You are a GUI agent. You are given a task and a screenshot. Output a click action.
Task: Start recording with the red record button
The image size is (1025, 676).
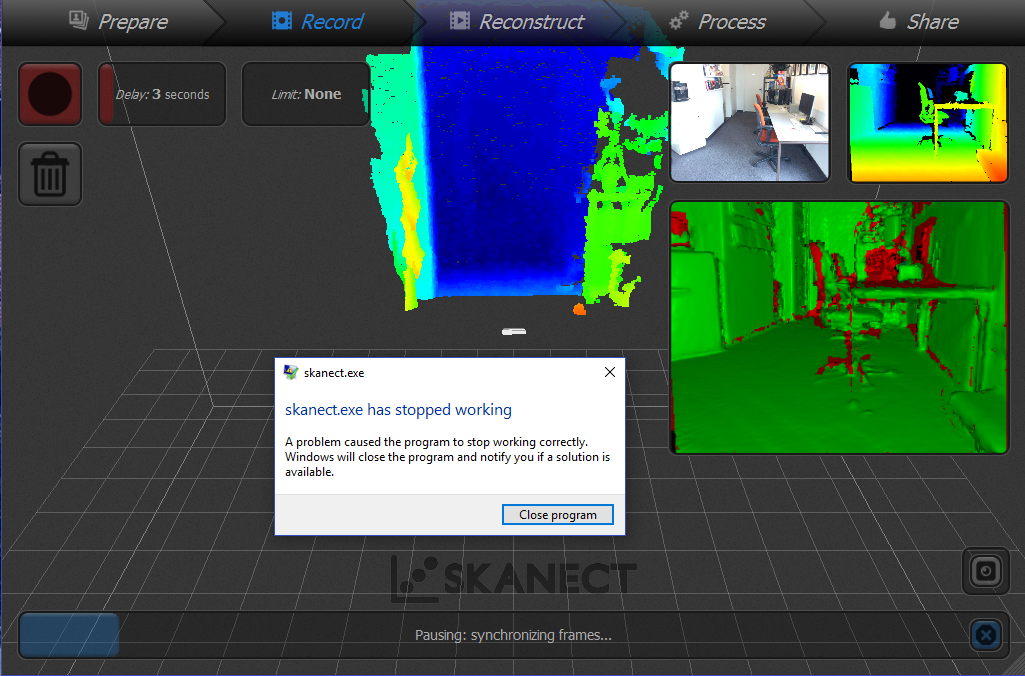49,93
